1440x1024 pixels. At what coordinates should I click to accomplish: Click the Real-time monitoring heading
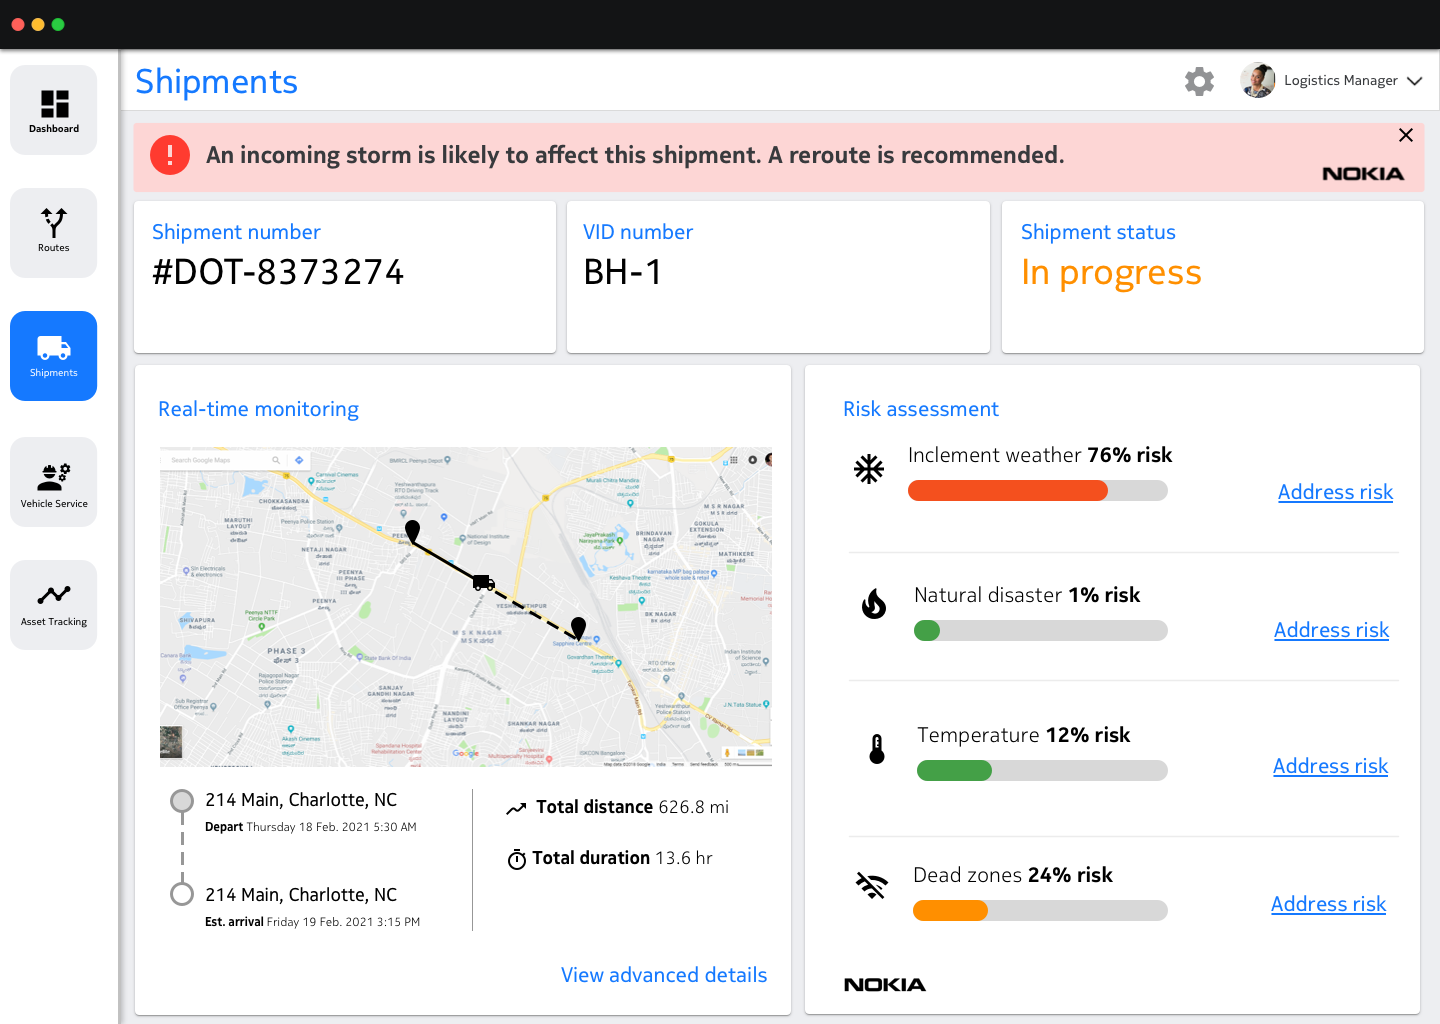coord(258,409)
